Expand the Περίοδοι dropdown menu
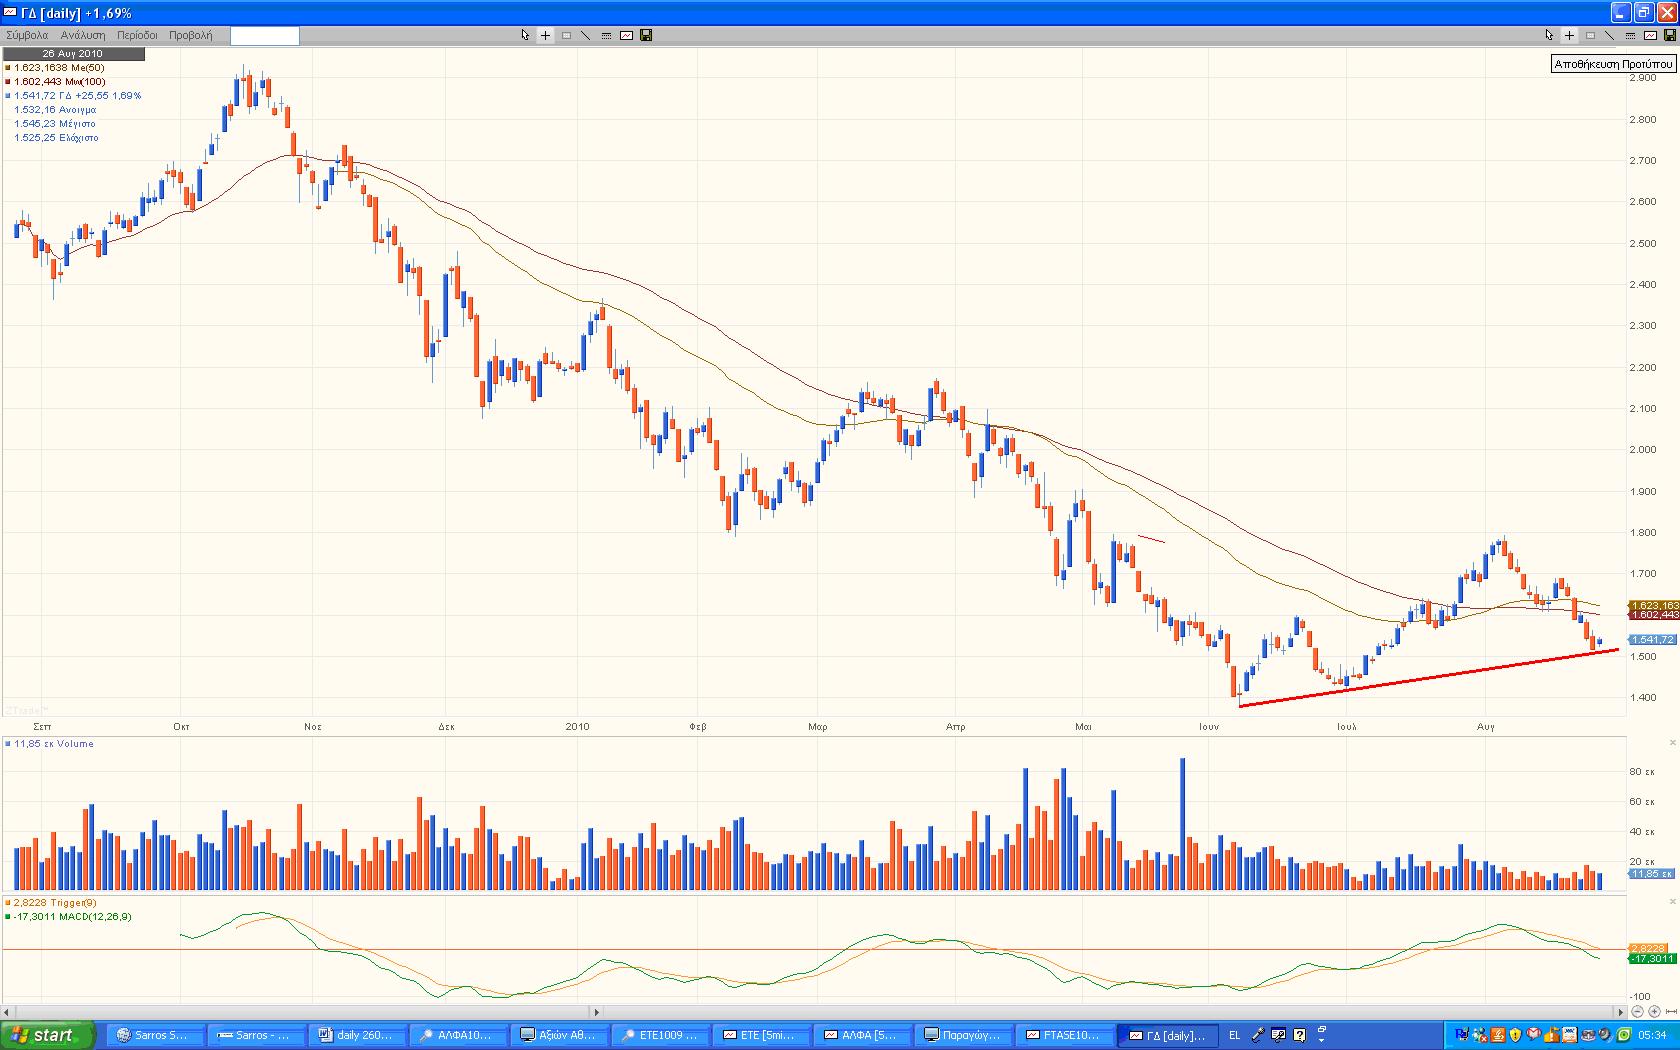 tap(137, 35)
